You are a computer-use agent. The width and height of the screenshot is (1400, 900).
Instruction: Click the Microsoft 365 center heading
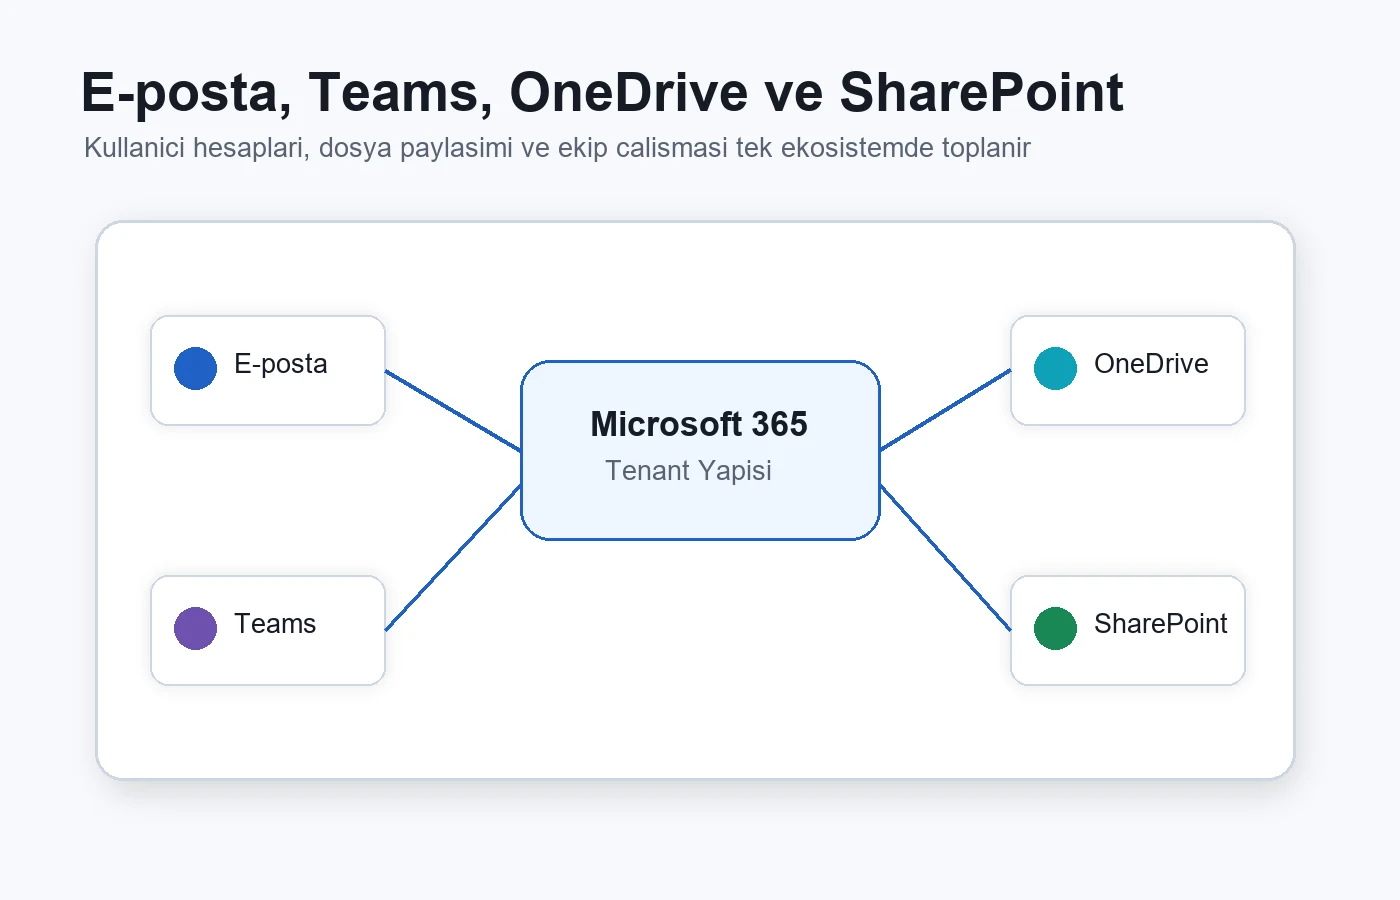click(699, 424)
